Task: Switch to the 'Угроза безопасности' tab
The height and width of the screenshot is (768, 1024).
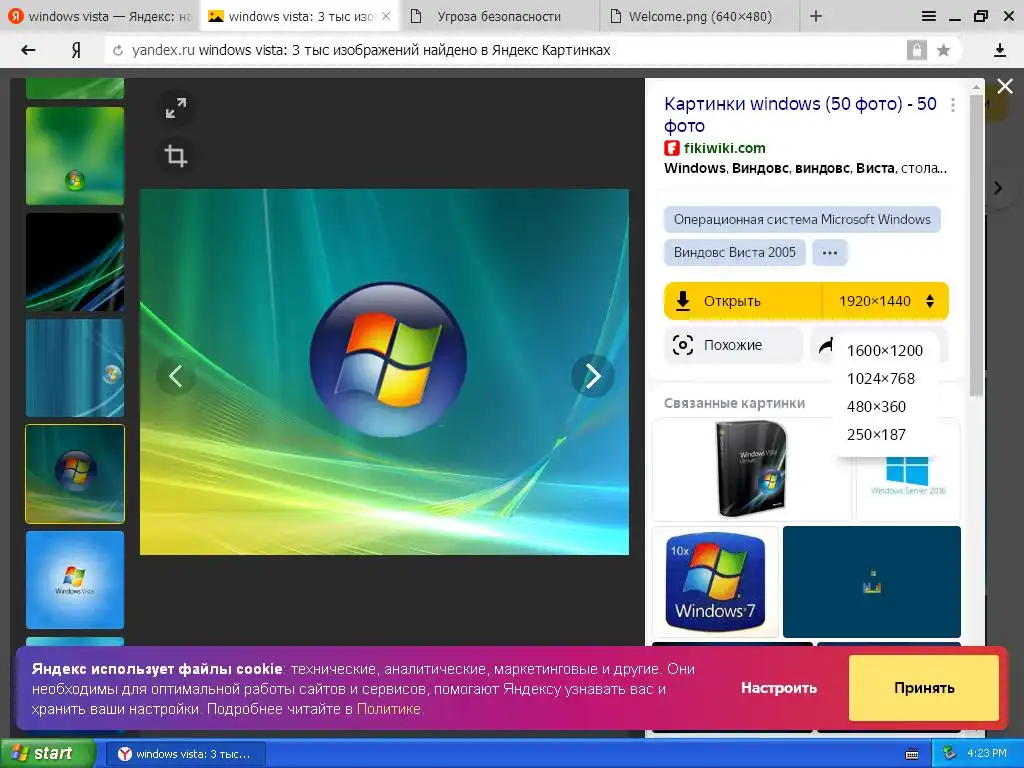Action: [499, 16]
